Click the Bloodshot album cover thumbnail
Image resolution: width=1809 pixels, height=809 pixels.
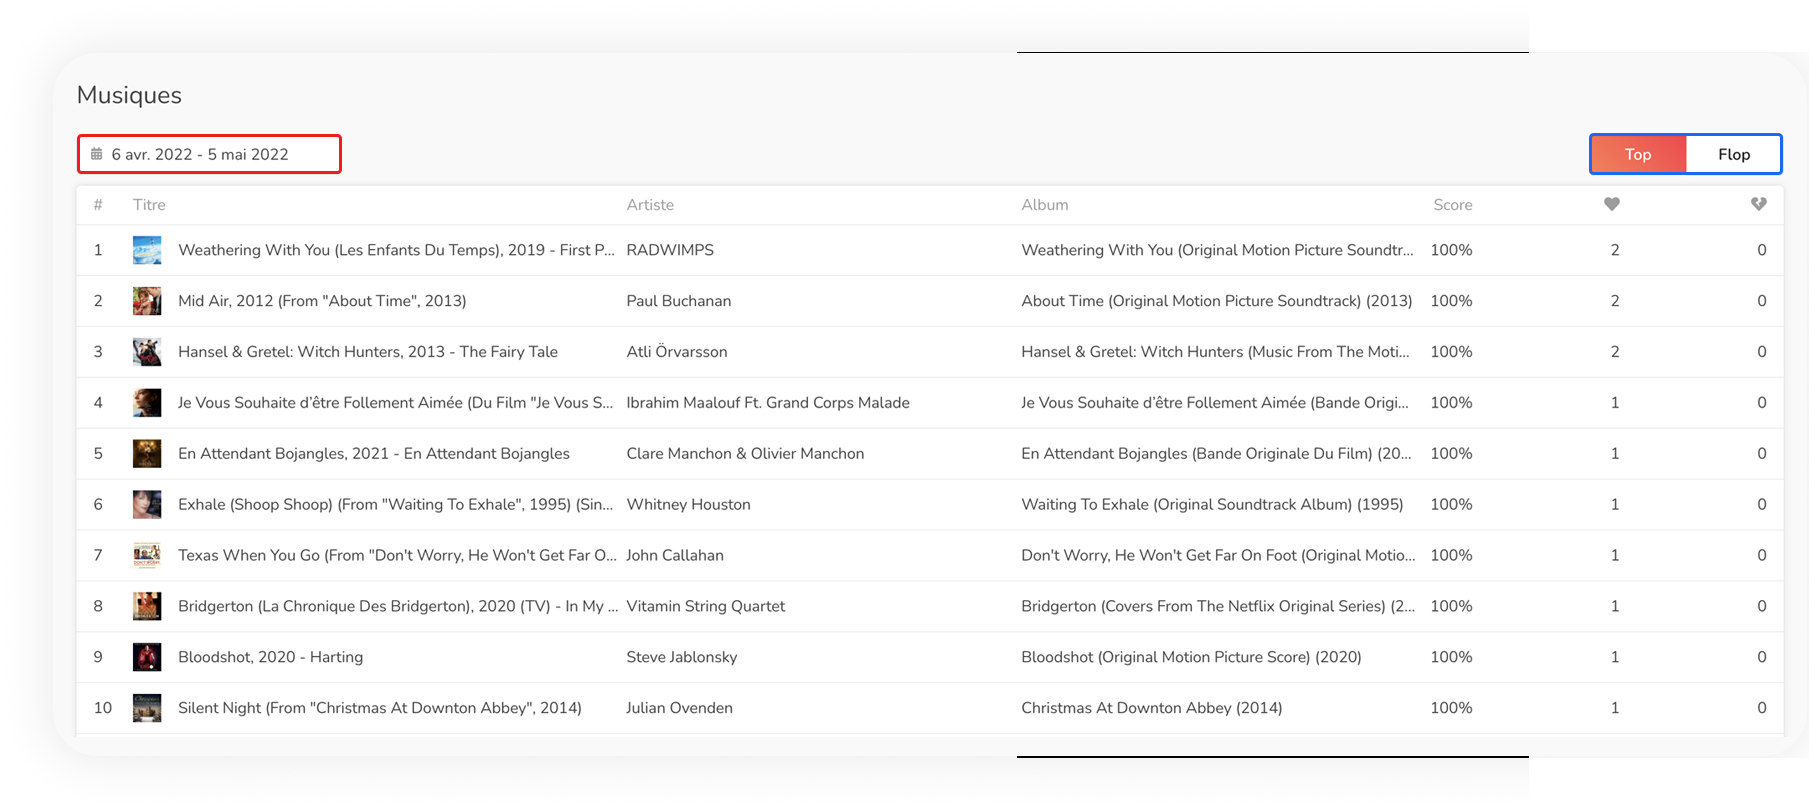147,657
